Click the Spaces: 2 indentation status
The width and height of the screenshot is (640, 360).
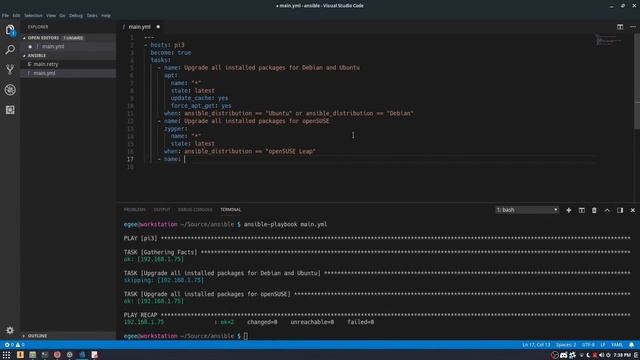pyautogui.click(x=566, y=345)
